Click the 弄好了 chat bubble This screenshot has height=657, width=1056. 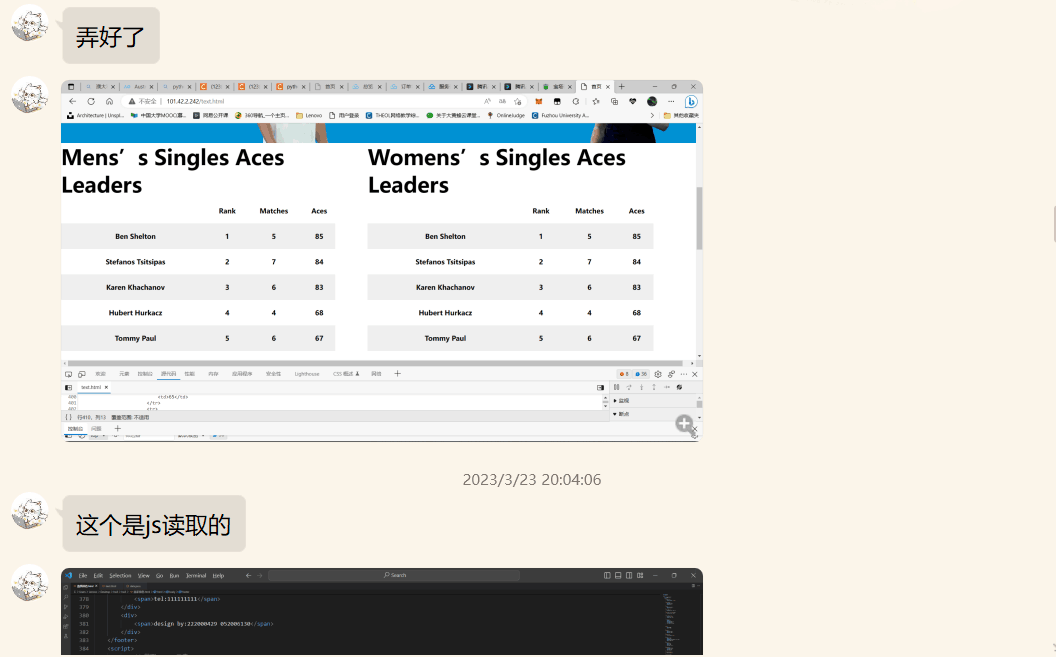[x=111, y=36]
